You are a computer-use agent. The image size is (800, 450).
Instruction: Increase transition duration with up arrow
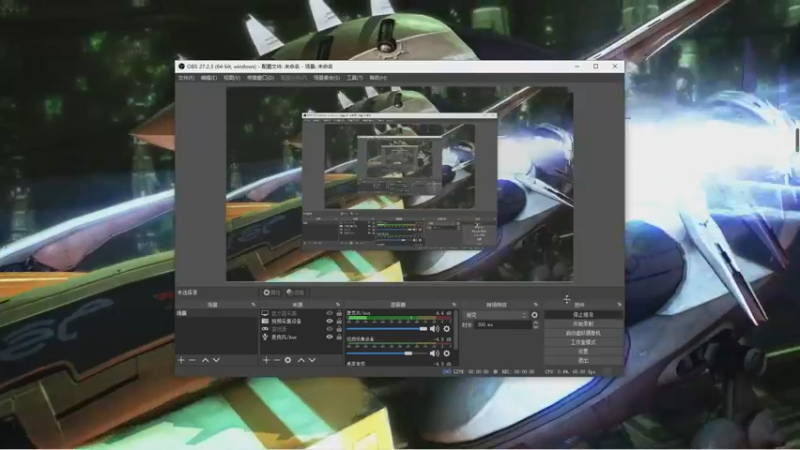pos(535,322)
